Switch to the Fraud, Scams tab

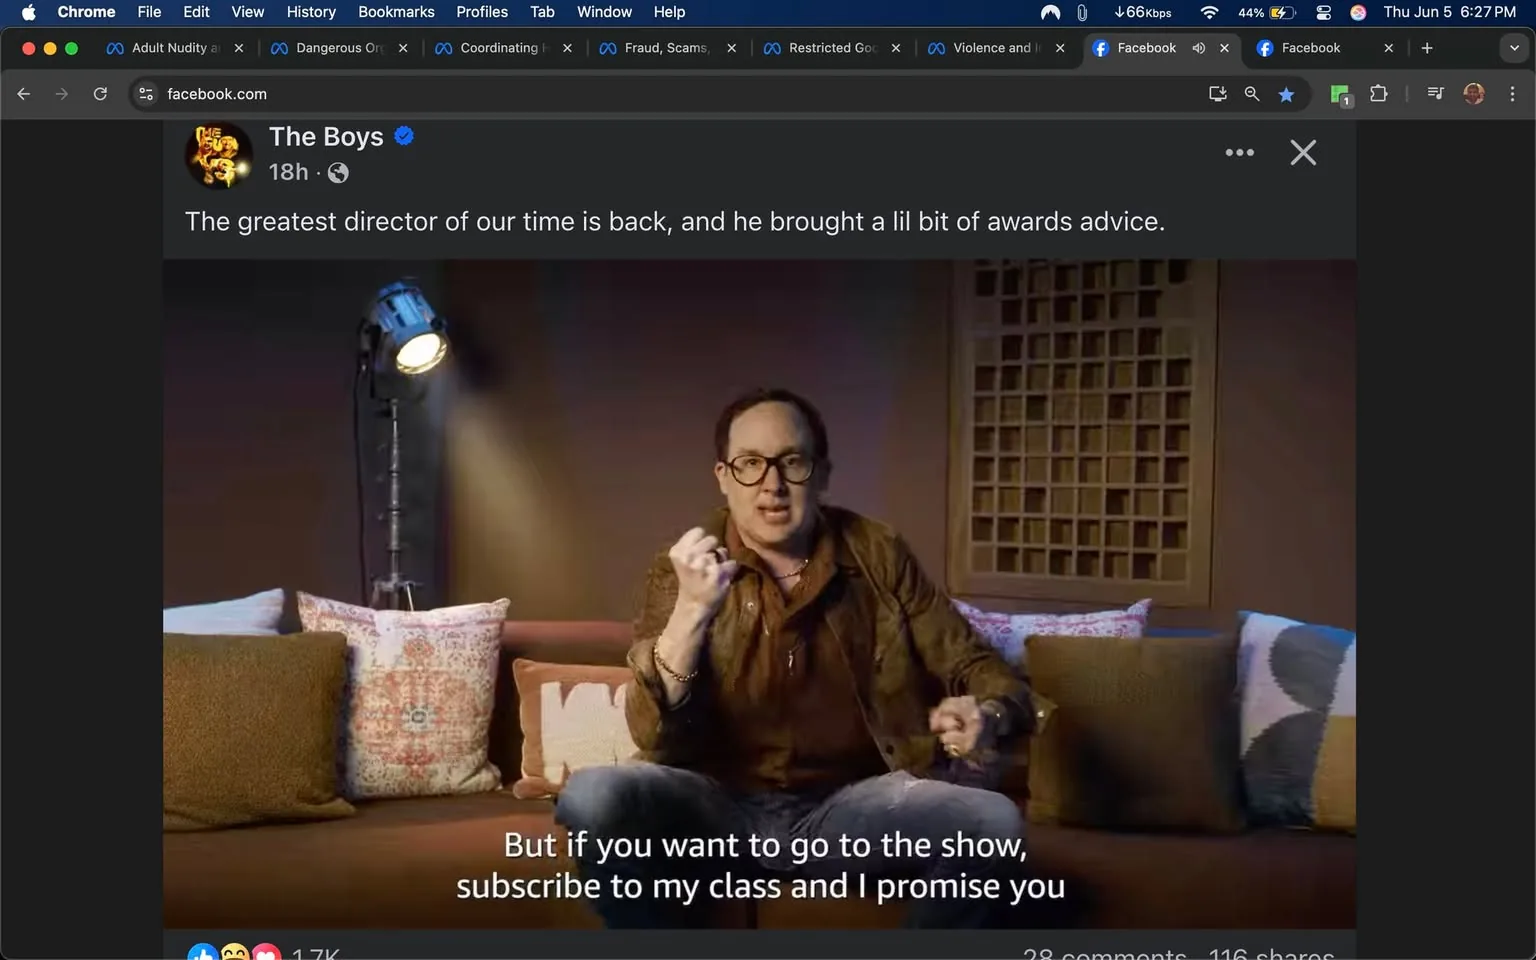coord(666,47)
